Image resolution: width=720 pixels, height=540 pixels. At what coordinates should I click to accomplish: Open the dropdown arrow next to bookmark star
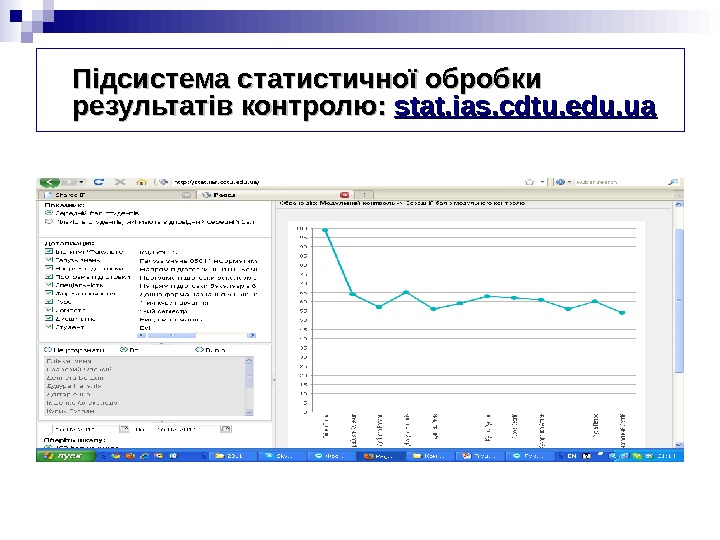coord(542,182)
